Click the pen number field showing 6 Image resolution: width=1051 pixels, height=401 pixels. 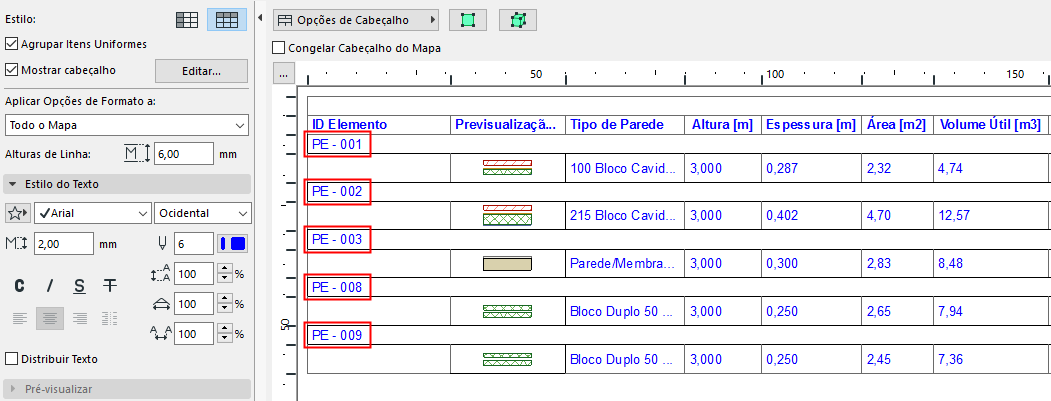tap(194, 243)
